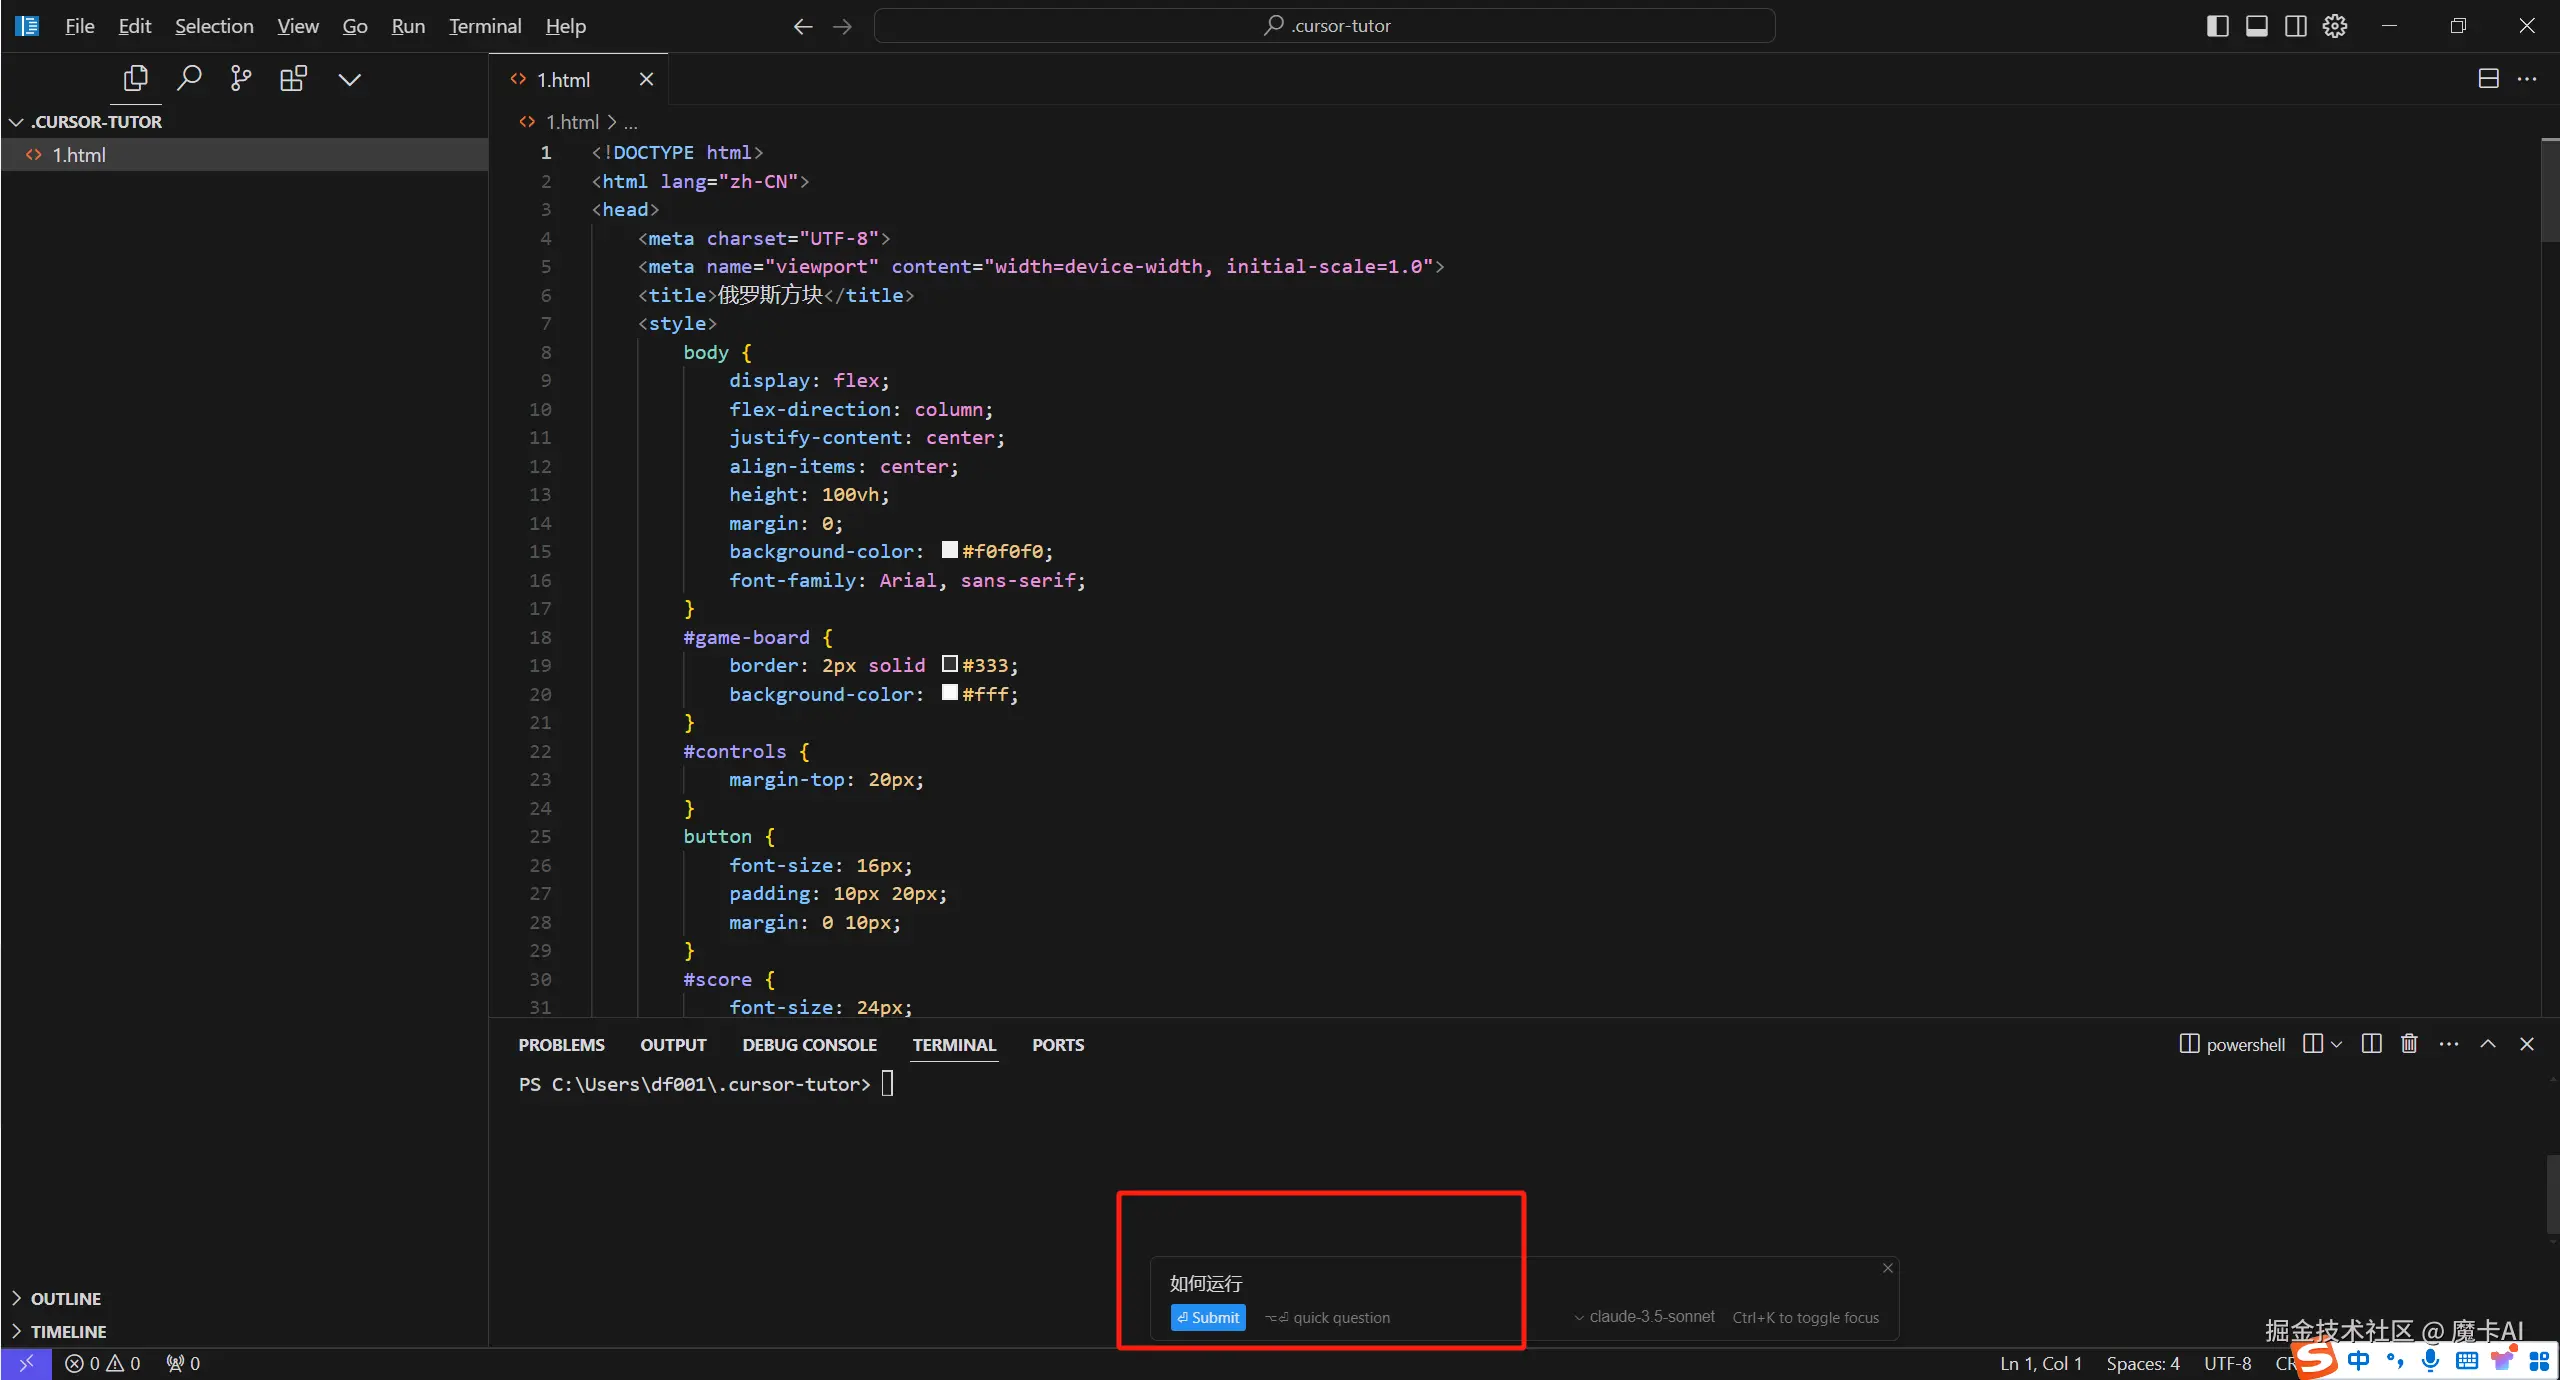Toggle the bottom panel layout button

[x=2256, y=26]
